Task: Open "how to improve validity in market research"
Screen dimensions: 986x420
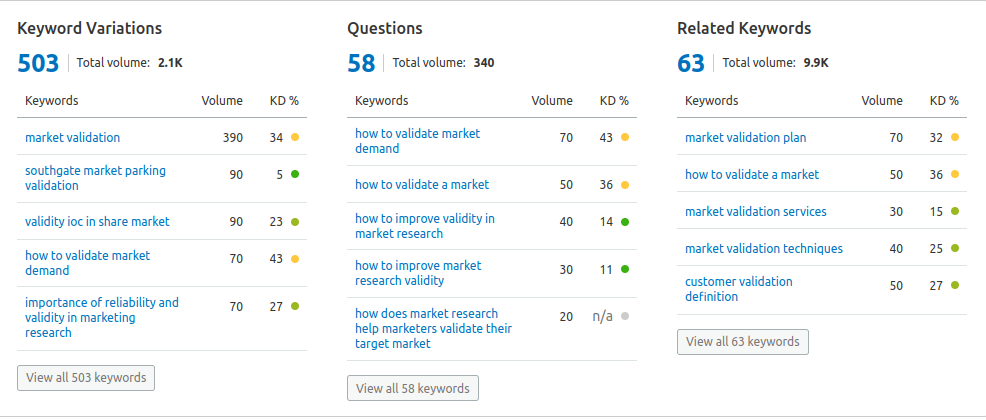Action: [424, 226]
